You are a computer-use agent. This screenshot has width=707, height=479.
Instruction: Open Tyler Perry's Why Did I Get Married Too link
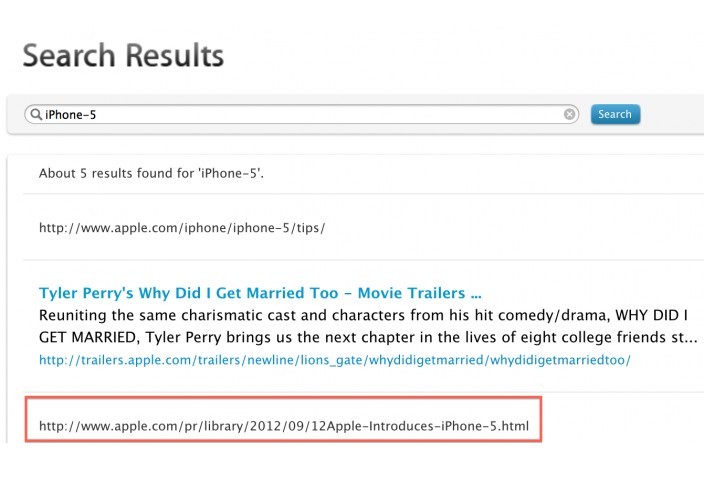pyautogui.click(x=260, y=293)
